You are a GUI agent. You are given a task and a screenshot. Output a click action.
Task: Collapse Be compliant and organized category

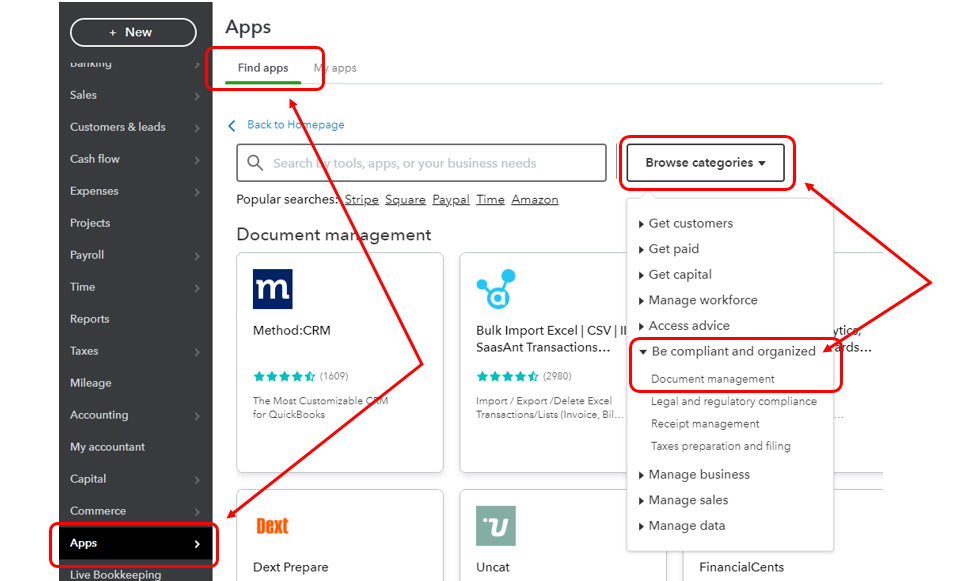732,351
